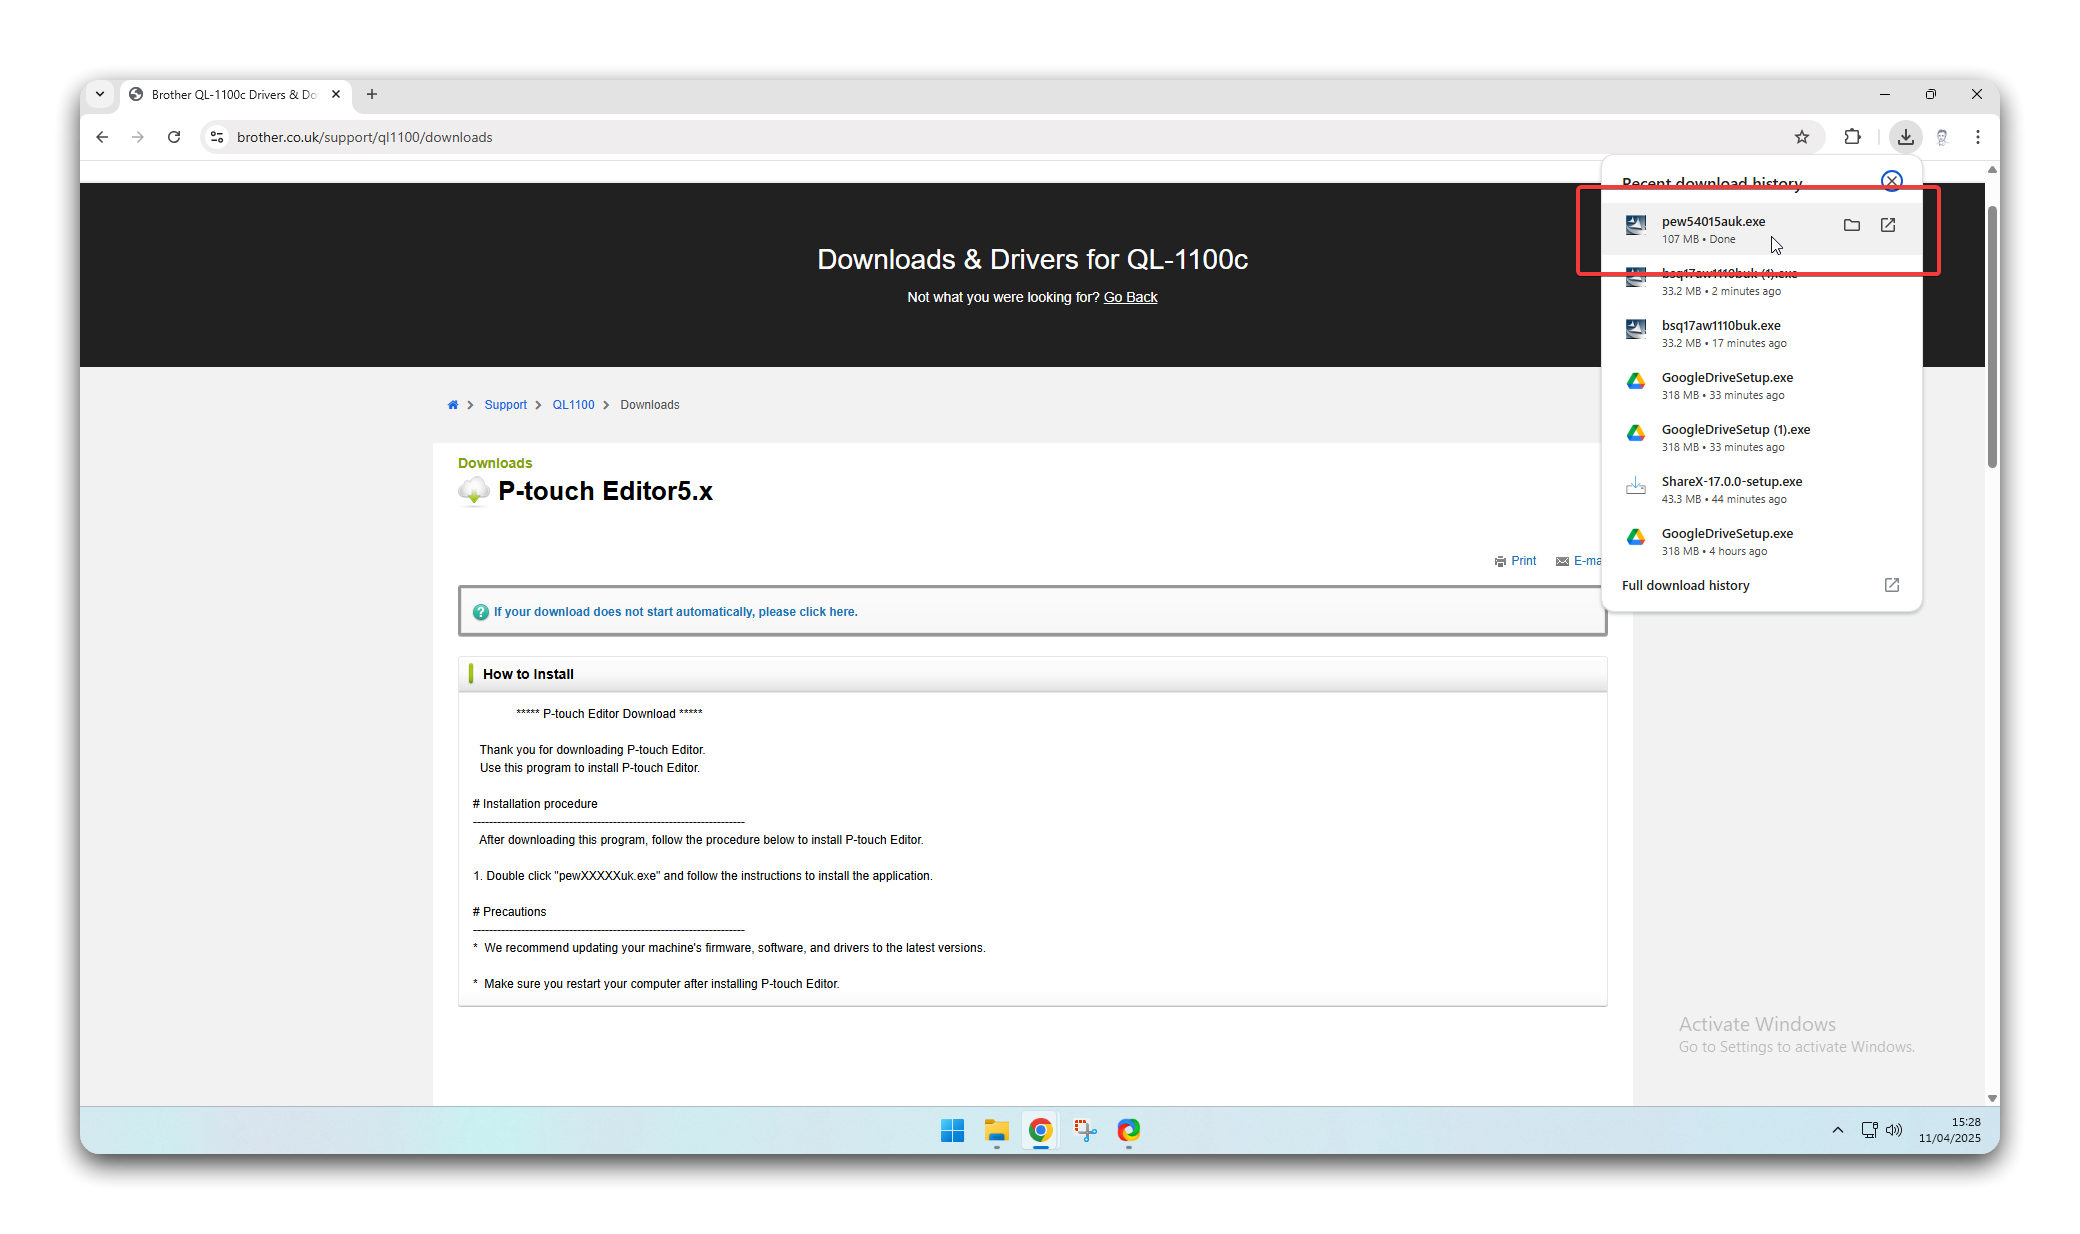Reload the Brother downloads page
The image size is (2080, 1234).
pyautogui.click(x=174, y=137)
